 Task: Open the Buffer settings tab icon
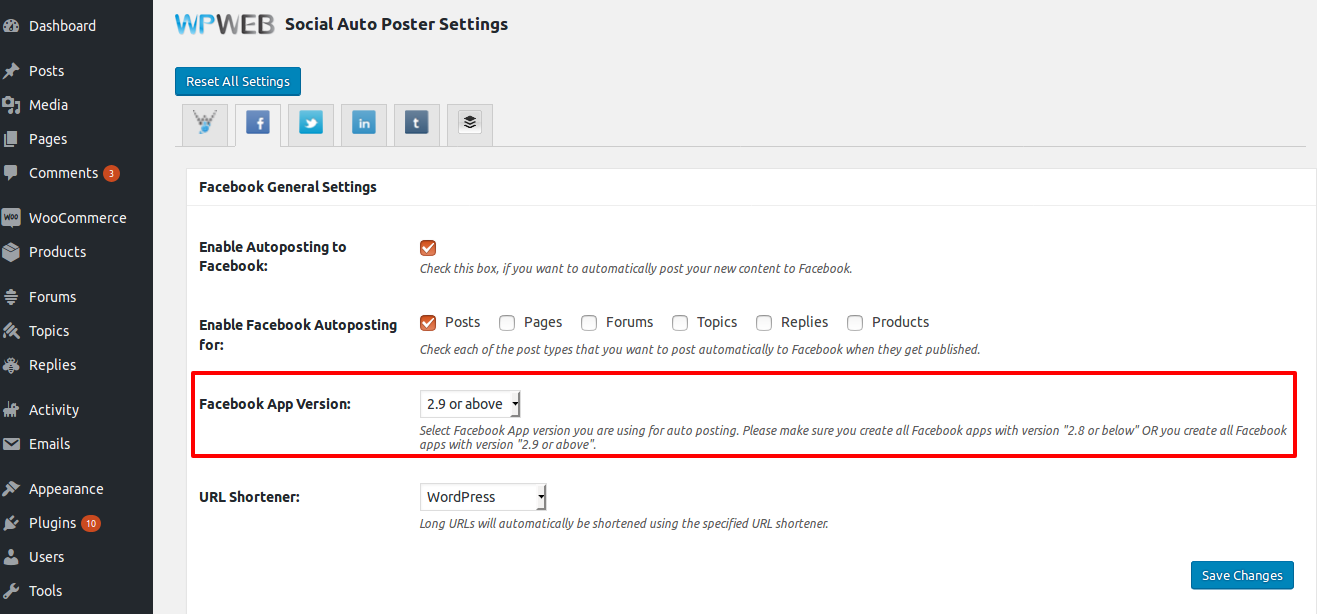(x=470, y=124)
